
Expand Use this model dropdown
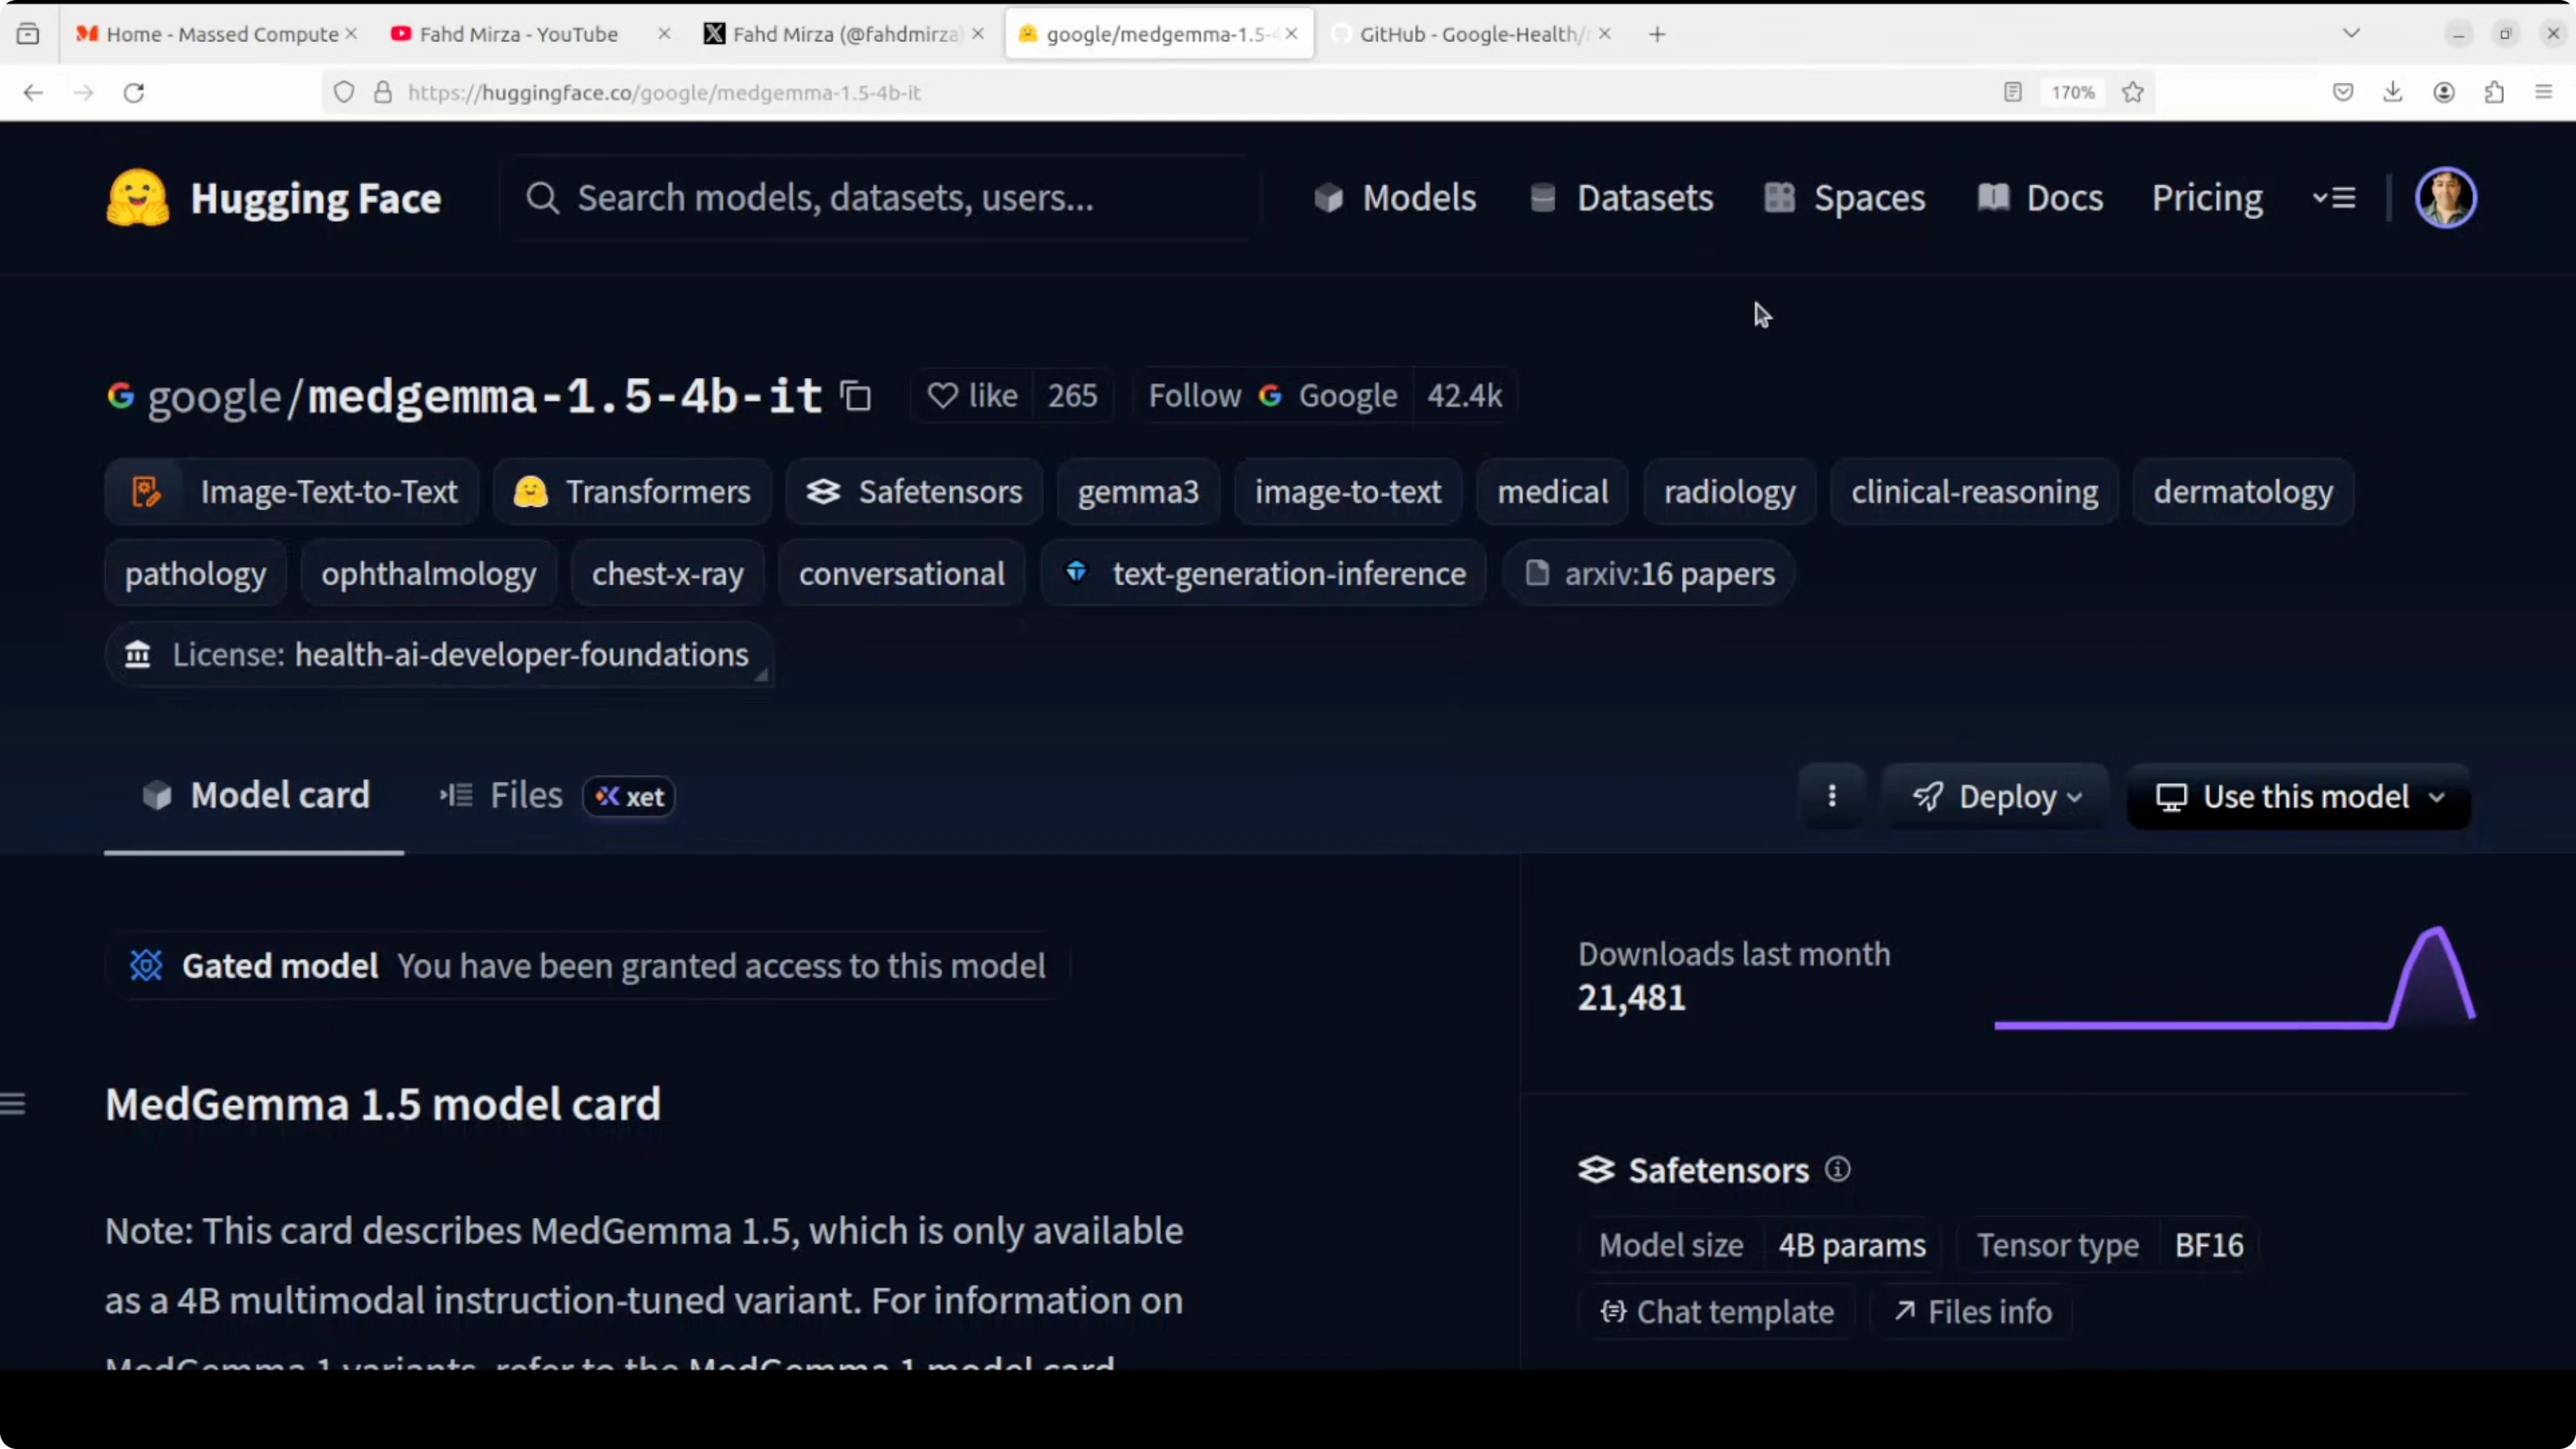pos(2298,796)
